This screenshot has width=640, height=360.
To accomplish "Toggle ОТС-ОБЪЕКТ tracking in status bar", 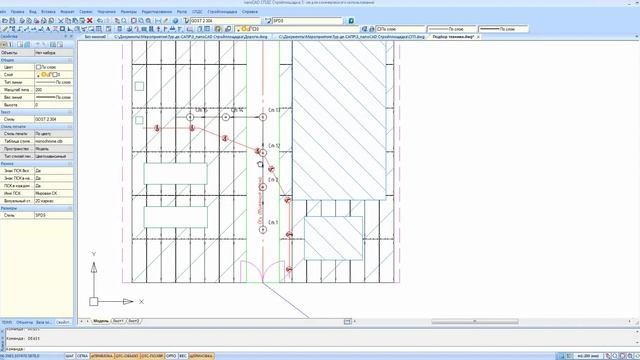I will click(127, 356).
